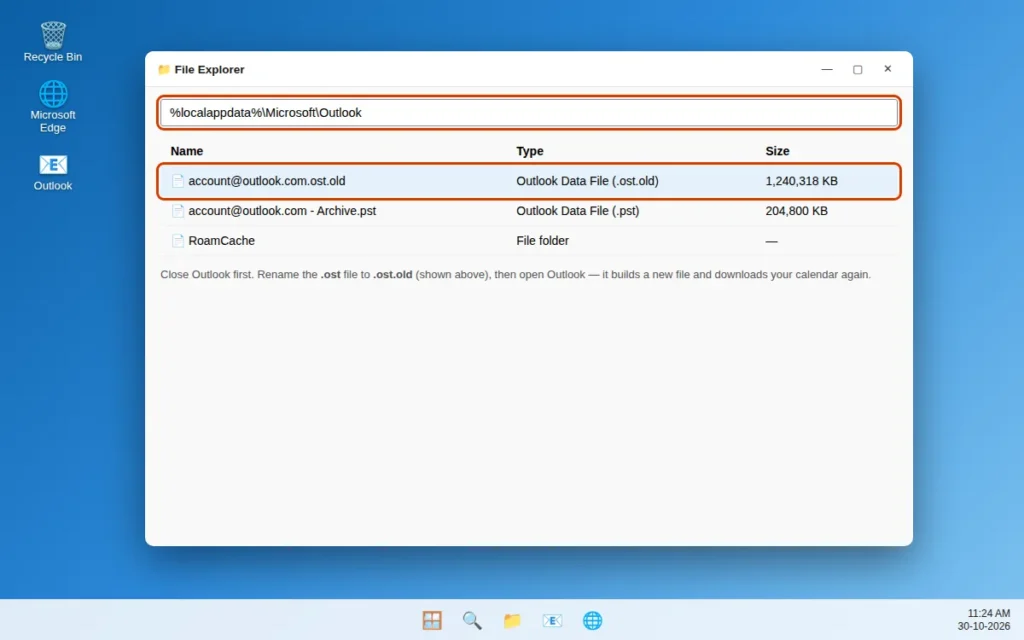
Task: Select the RoamCache folder name
Action: (221, 241)
